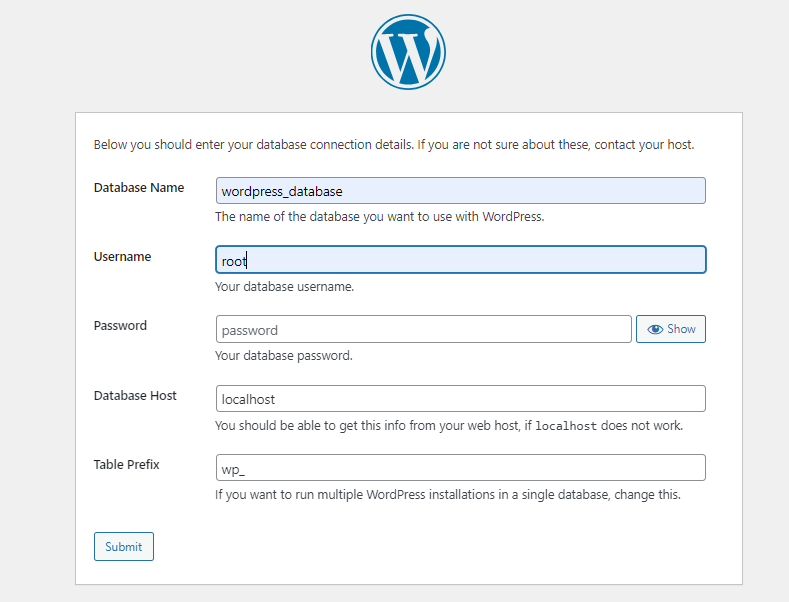Click into the Username field containing root
Viewport: 789px width, 602px height.
(x=460, y=260)
